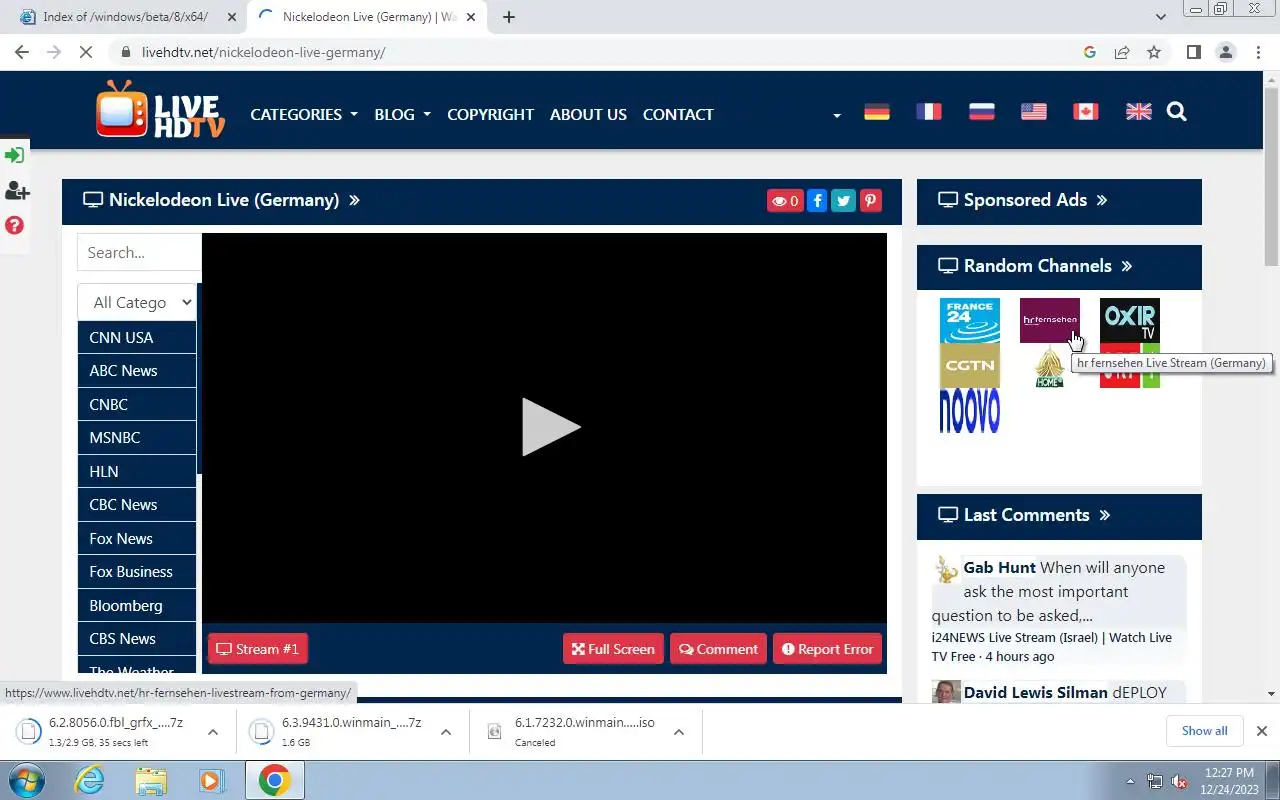Open COPYRIGHT page

point(490,114)
